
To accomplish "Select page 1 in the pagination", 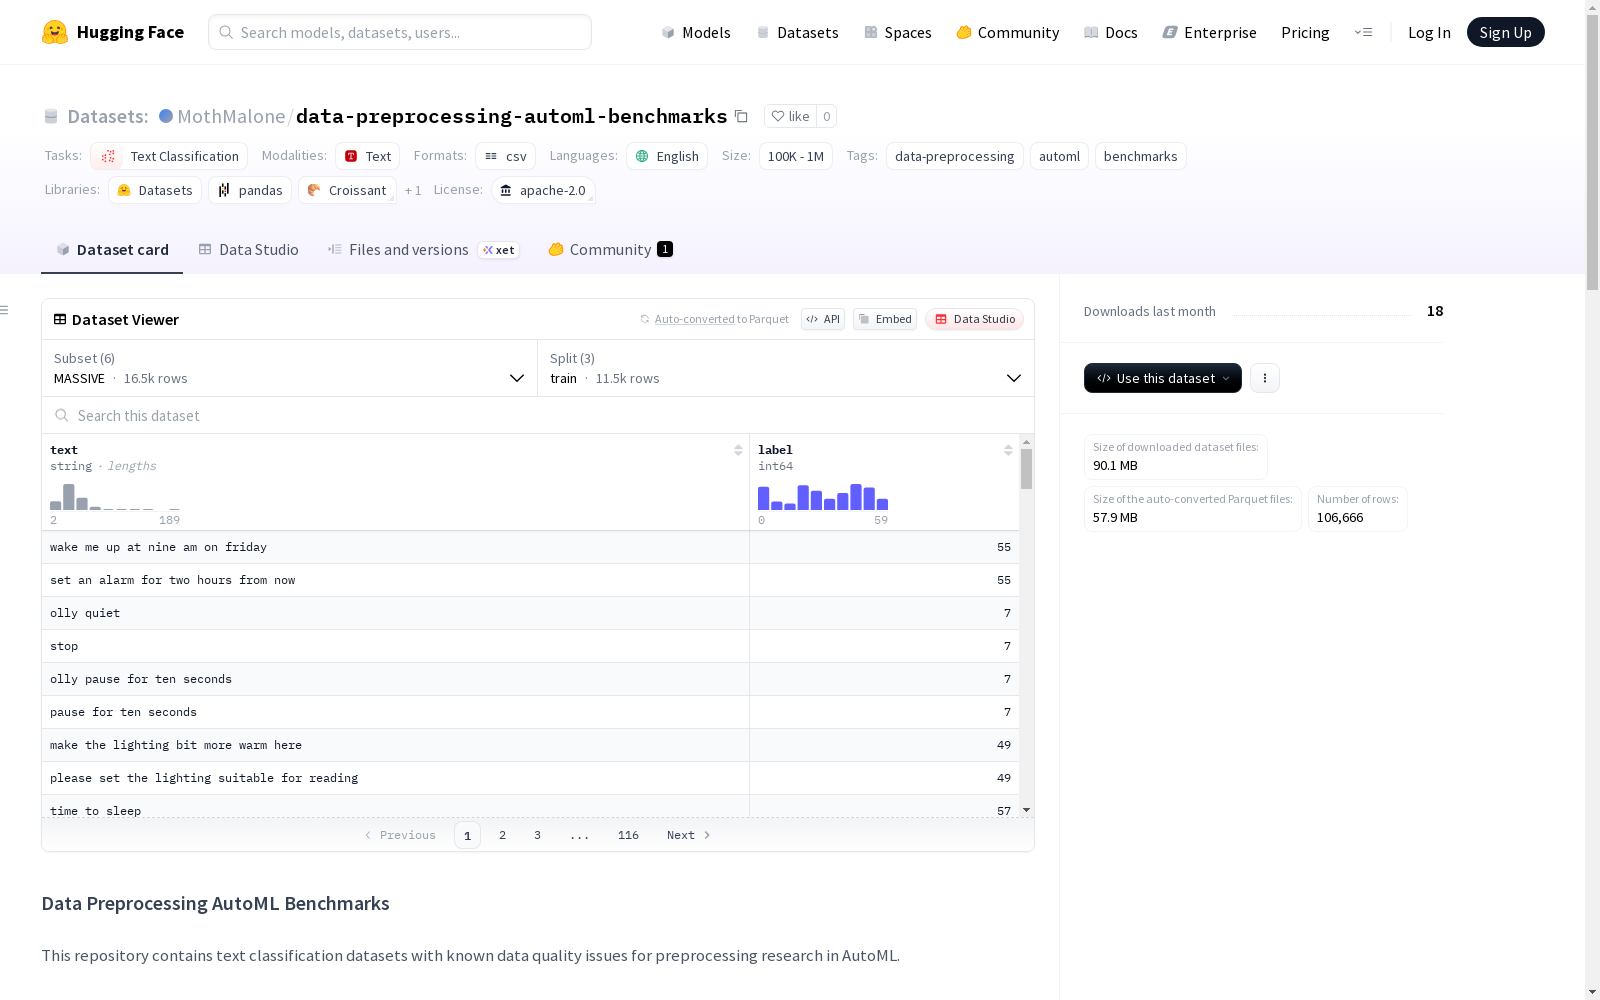I will coord(467,835).
